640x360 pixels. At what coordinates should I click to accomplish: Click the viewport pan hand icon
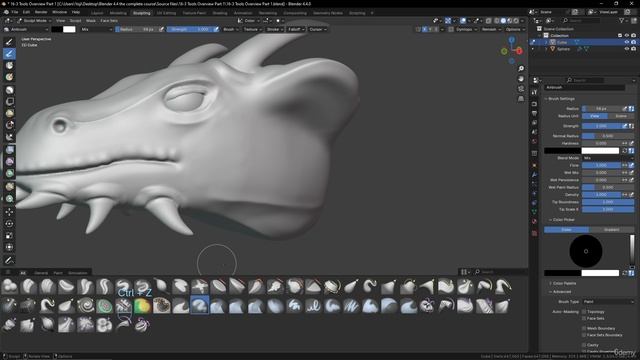[521, 79]
